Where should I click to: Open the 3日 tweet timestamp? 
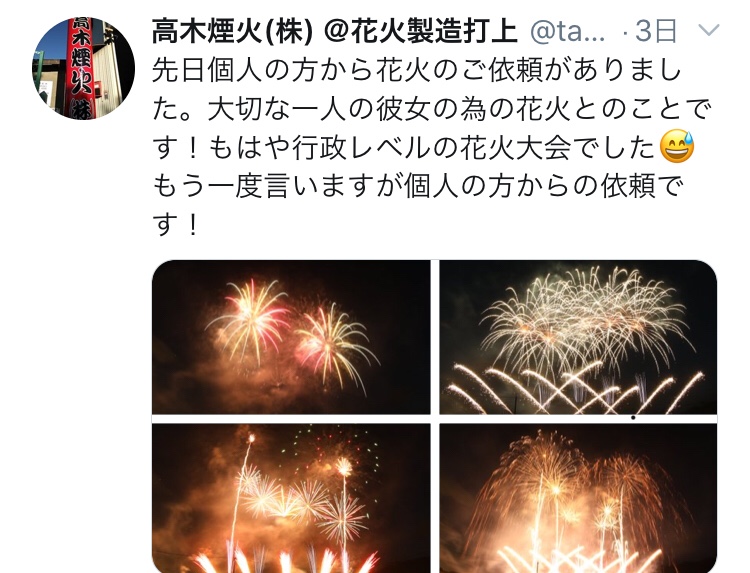(x=656, y=32)
